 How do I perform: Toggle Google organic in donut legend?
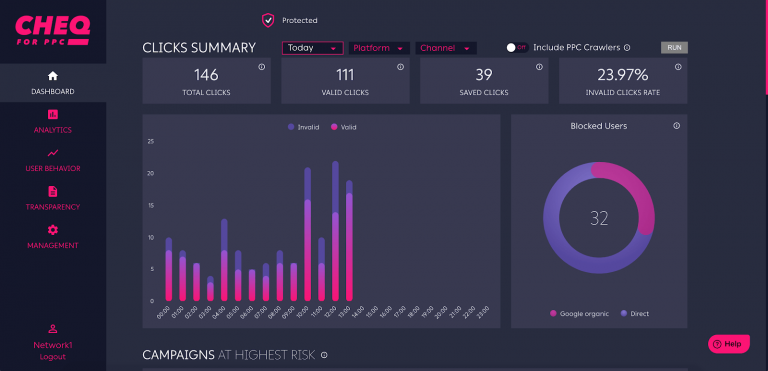[579, 314]
